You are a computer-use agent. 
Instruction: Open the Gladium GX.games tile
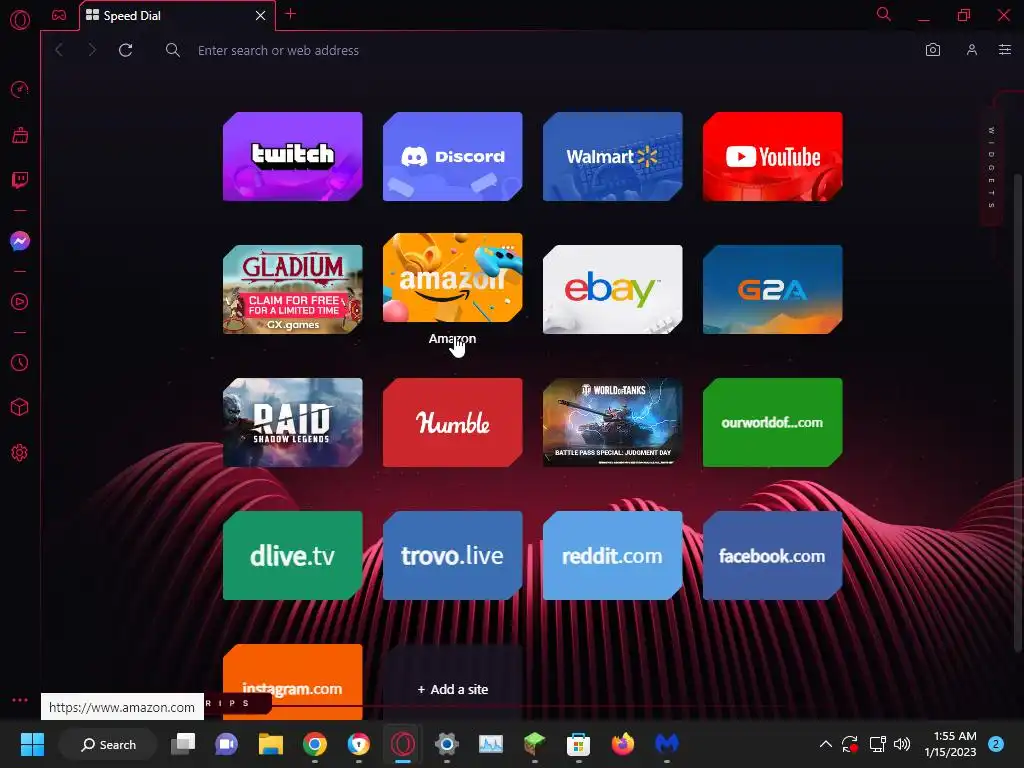293,289
